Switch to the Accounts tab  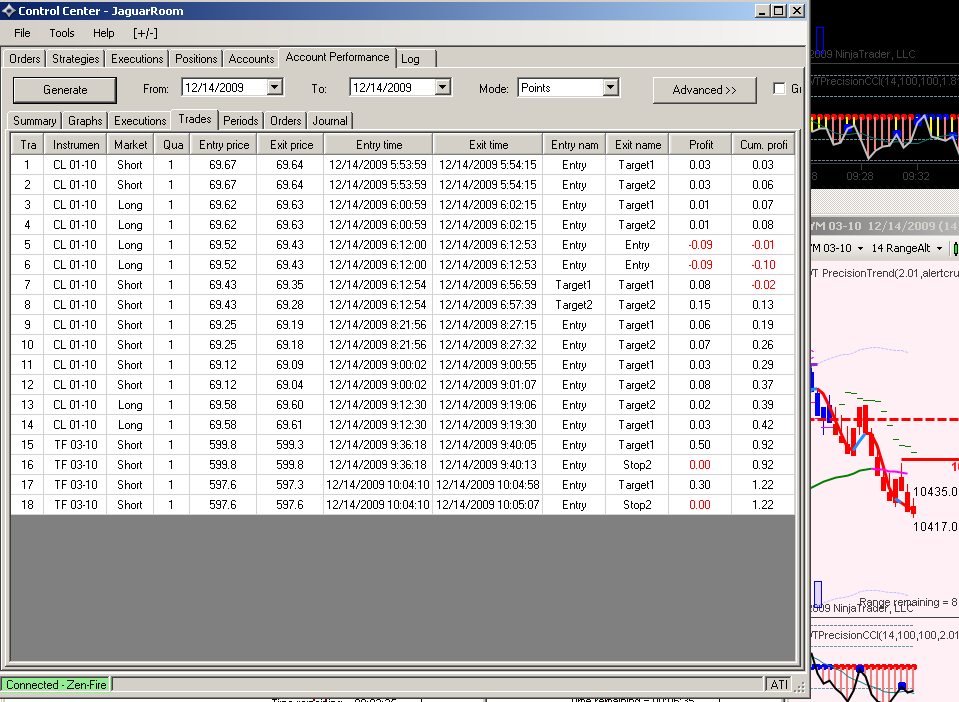[x=251, y=59]
